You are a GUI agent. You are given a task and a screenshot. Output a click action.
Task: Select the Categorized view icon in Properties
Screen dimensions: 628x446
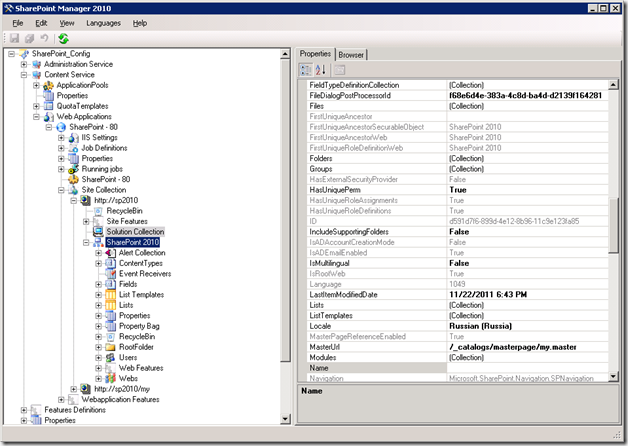click(306, 70)
